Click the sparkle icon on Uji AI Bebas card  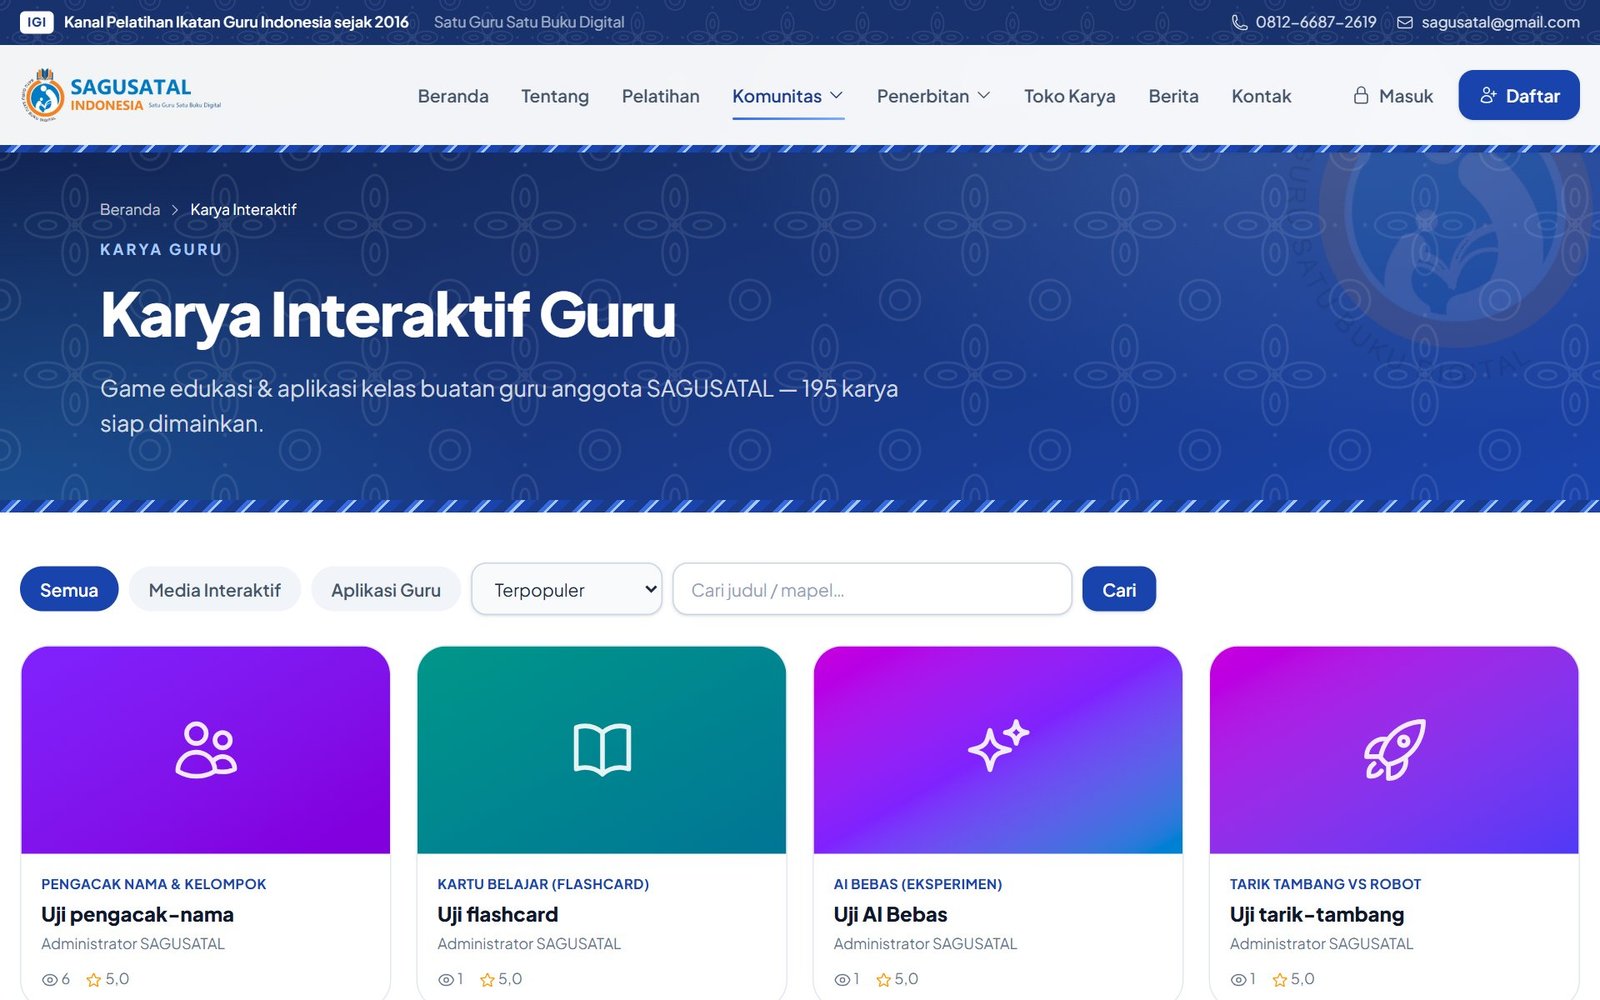(998, 746)
